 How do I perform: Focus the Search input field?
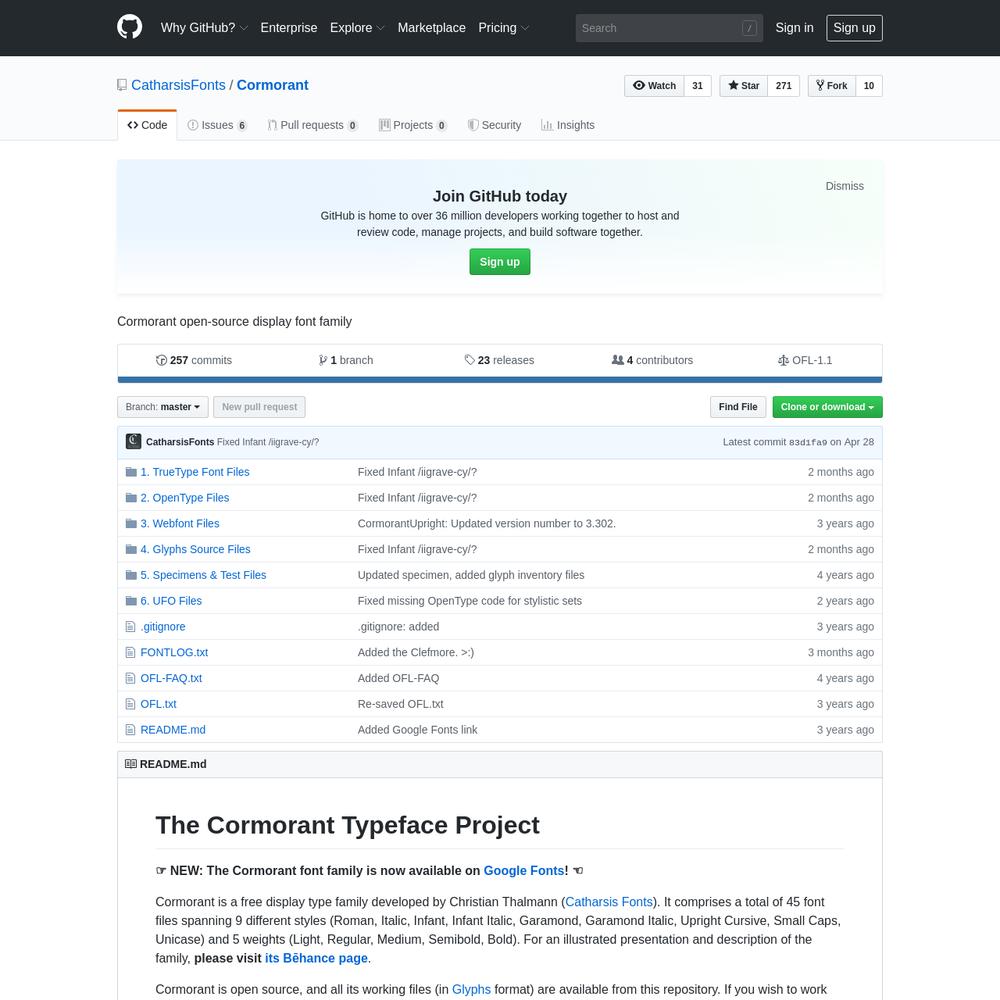point(669,28)
